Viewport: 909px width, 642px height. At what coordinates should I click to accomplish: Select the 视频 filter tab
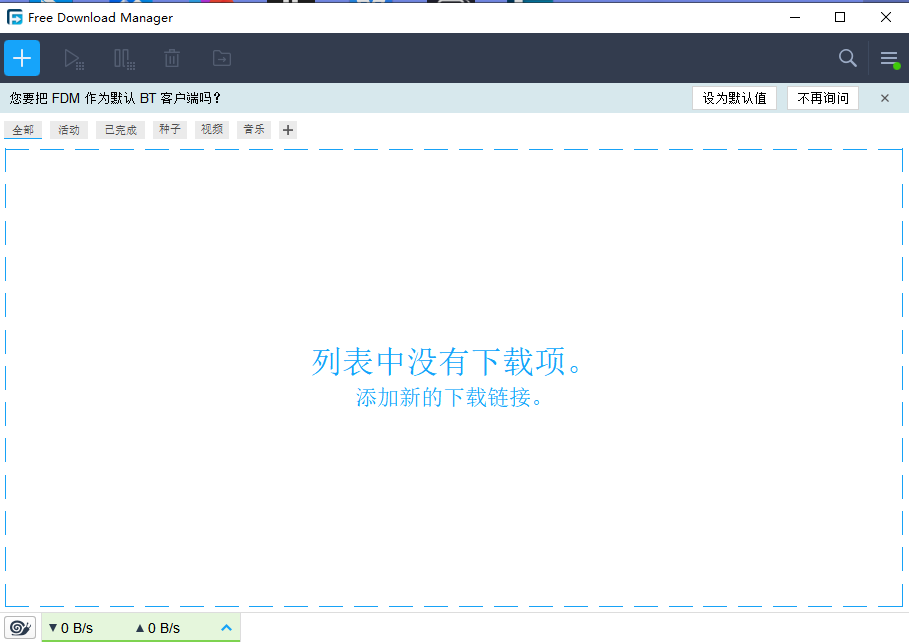[x=211, y=129]
